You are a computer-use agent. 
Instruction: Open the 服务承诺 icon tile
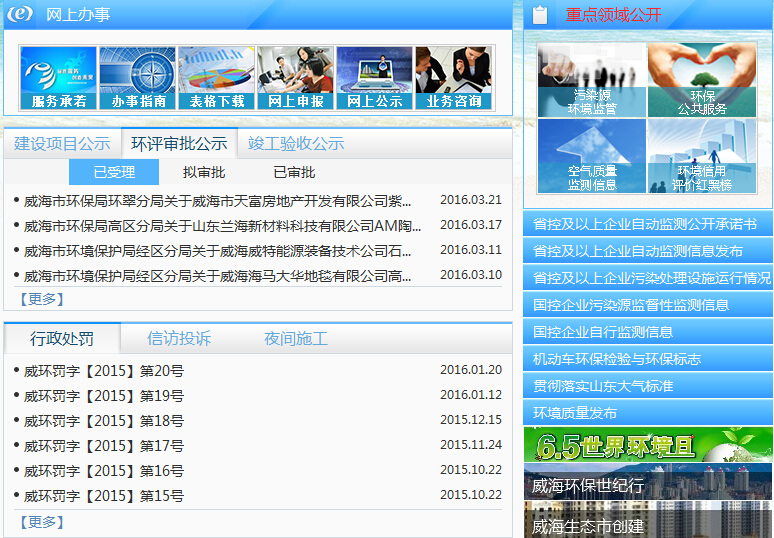pyautogui.click(x=58, y=78)
